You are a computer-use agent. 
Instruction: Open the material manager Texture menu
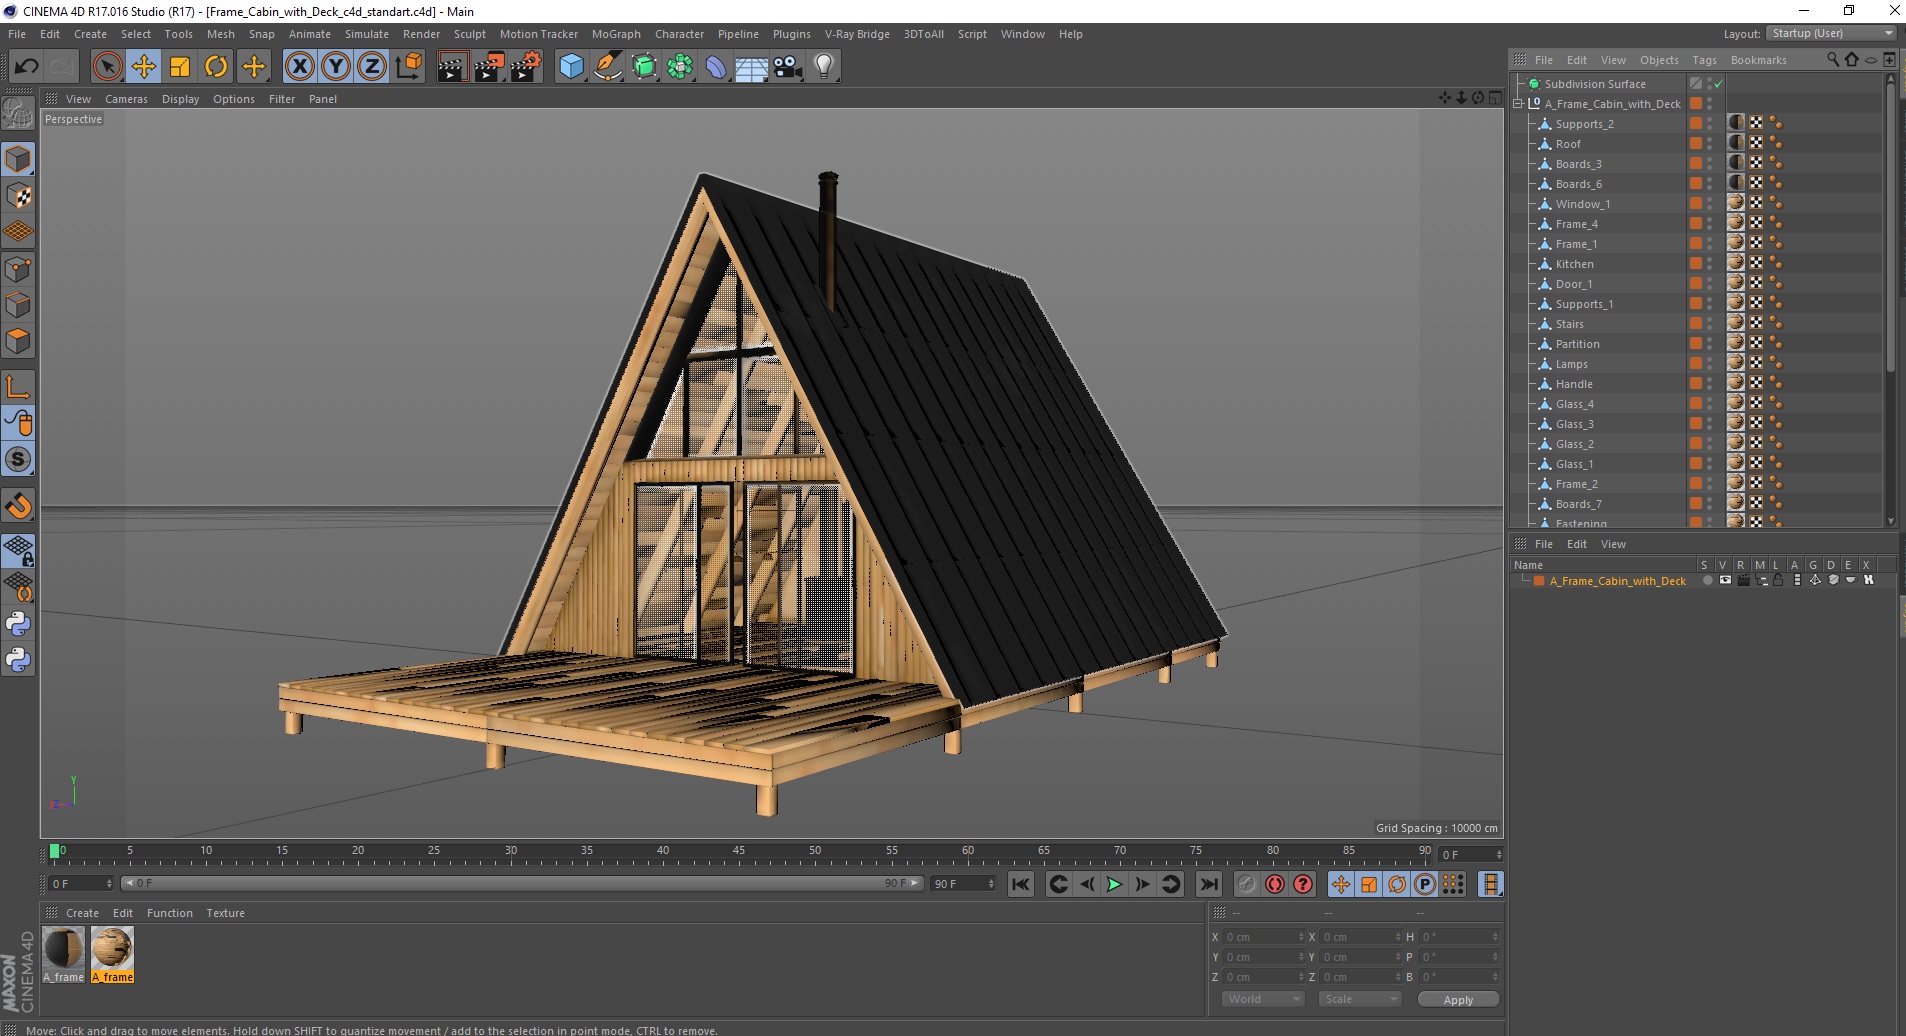pos(225,913)
